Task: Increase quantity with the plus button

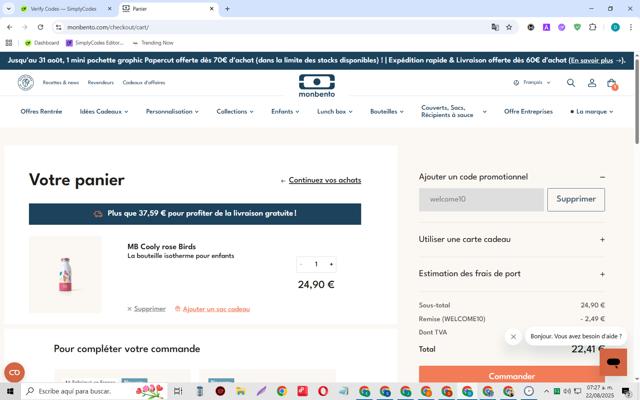Action: [331, 264]
